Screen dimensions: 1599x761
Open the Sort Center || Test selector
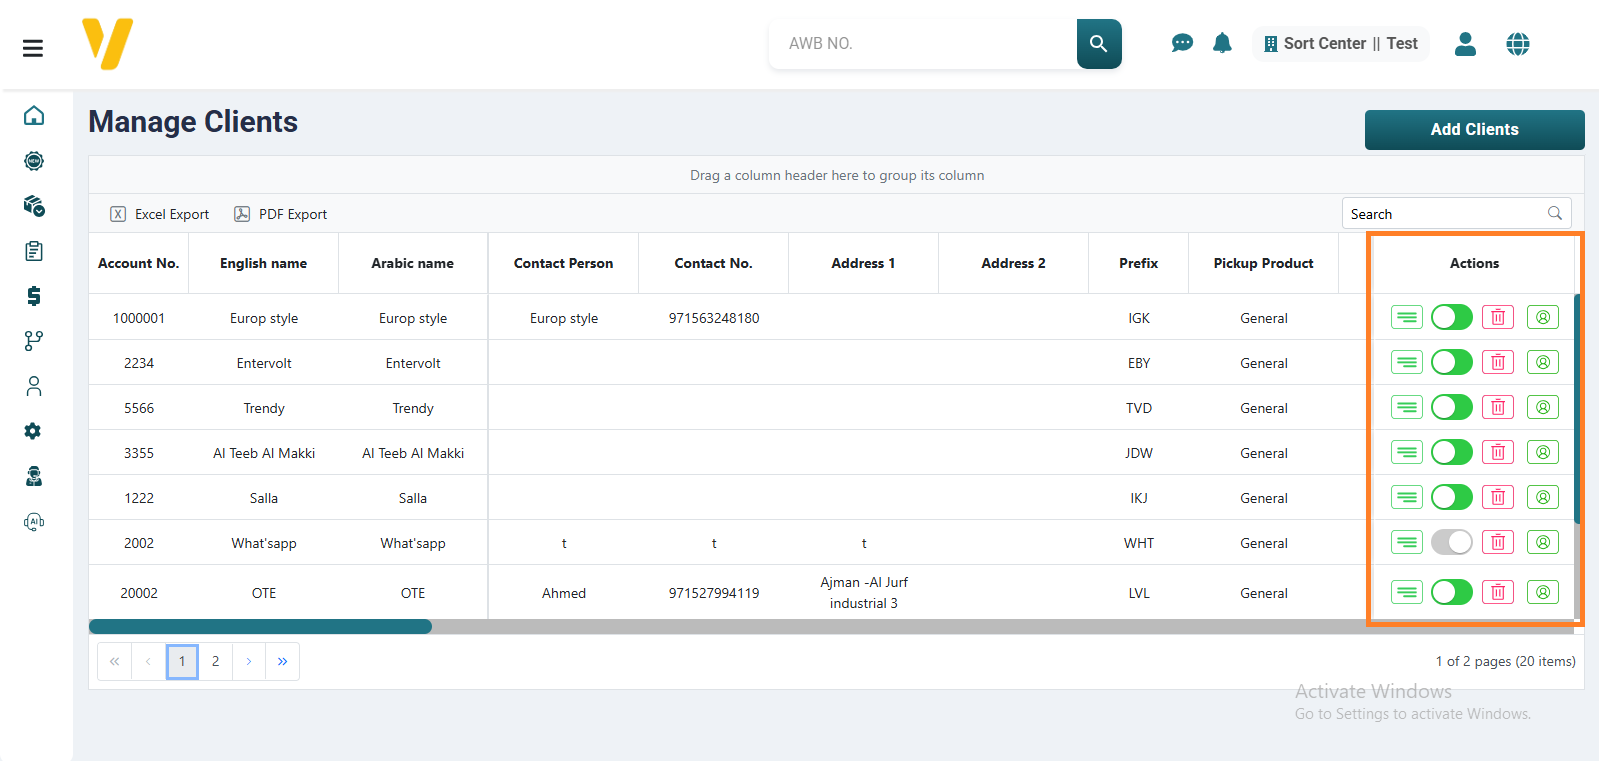[x=1340, y=44]
